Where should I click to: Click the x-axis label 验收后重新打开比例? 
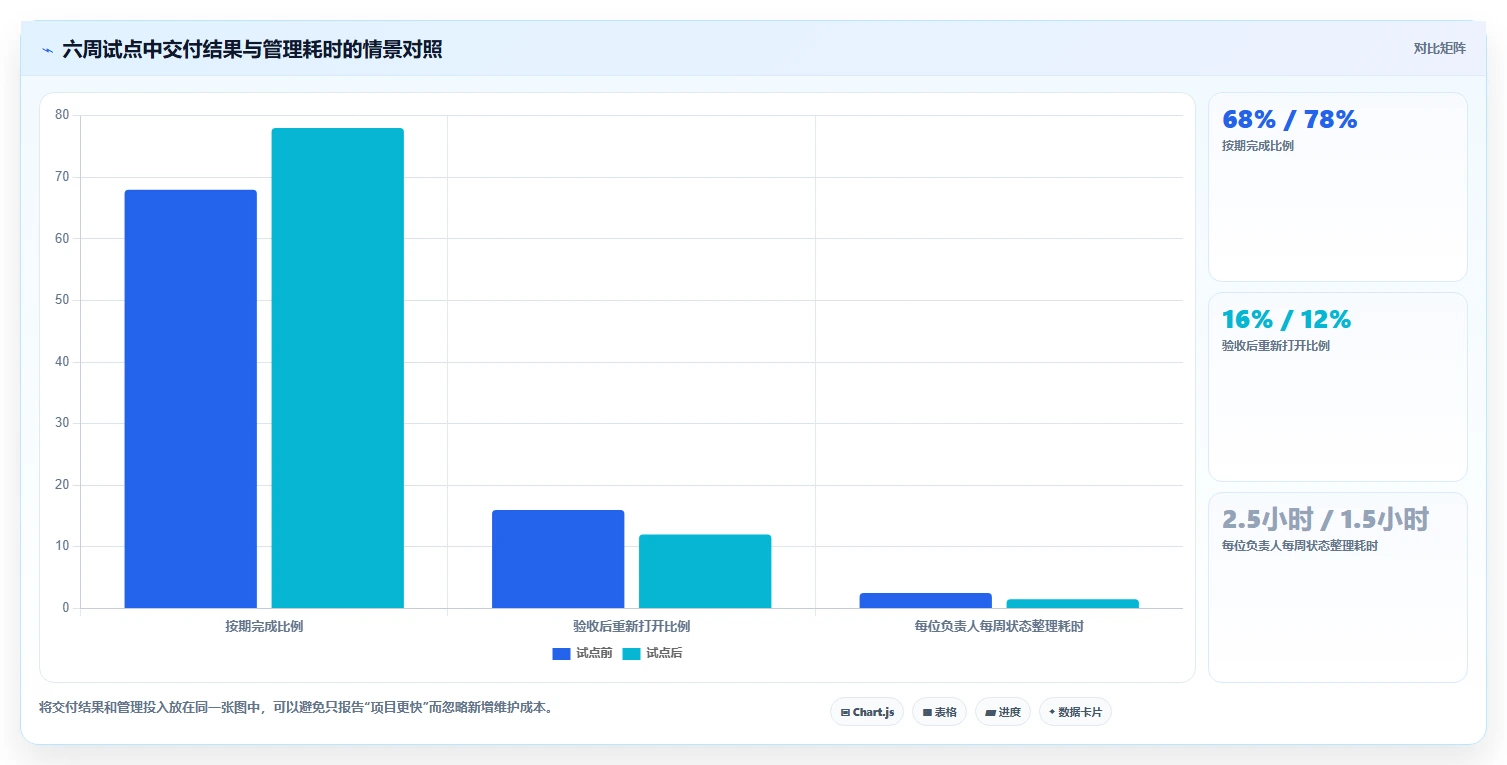631,627
